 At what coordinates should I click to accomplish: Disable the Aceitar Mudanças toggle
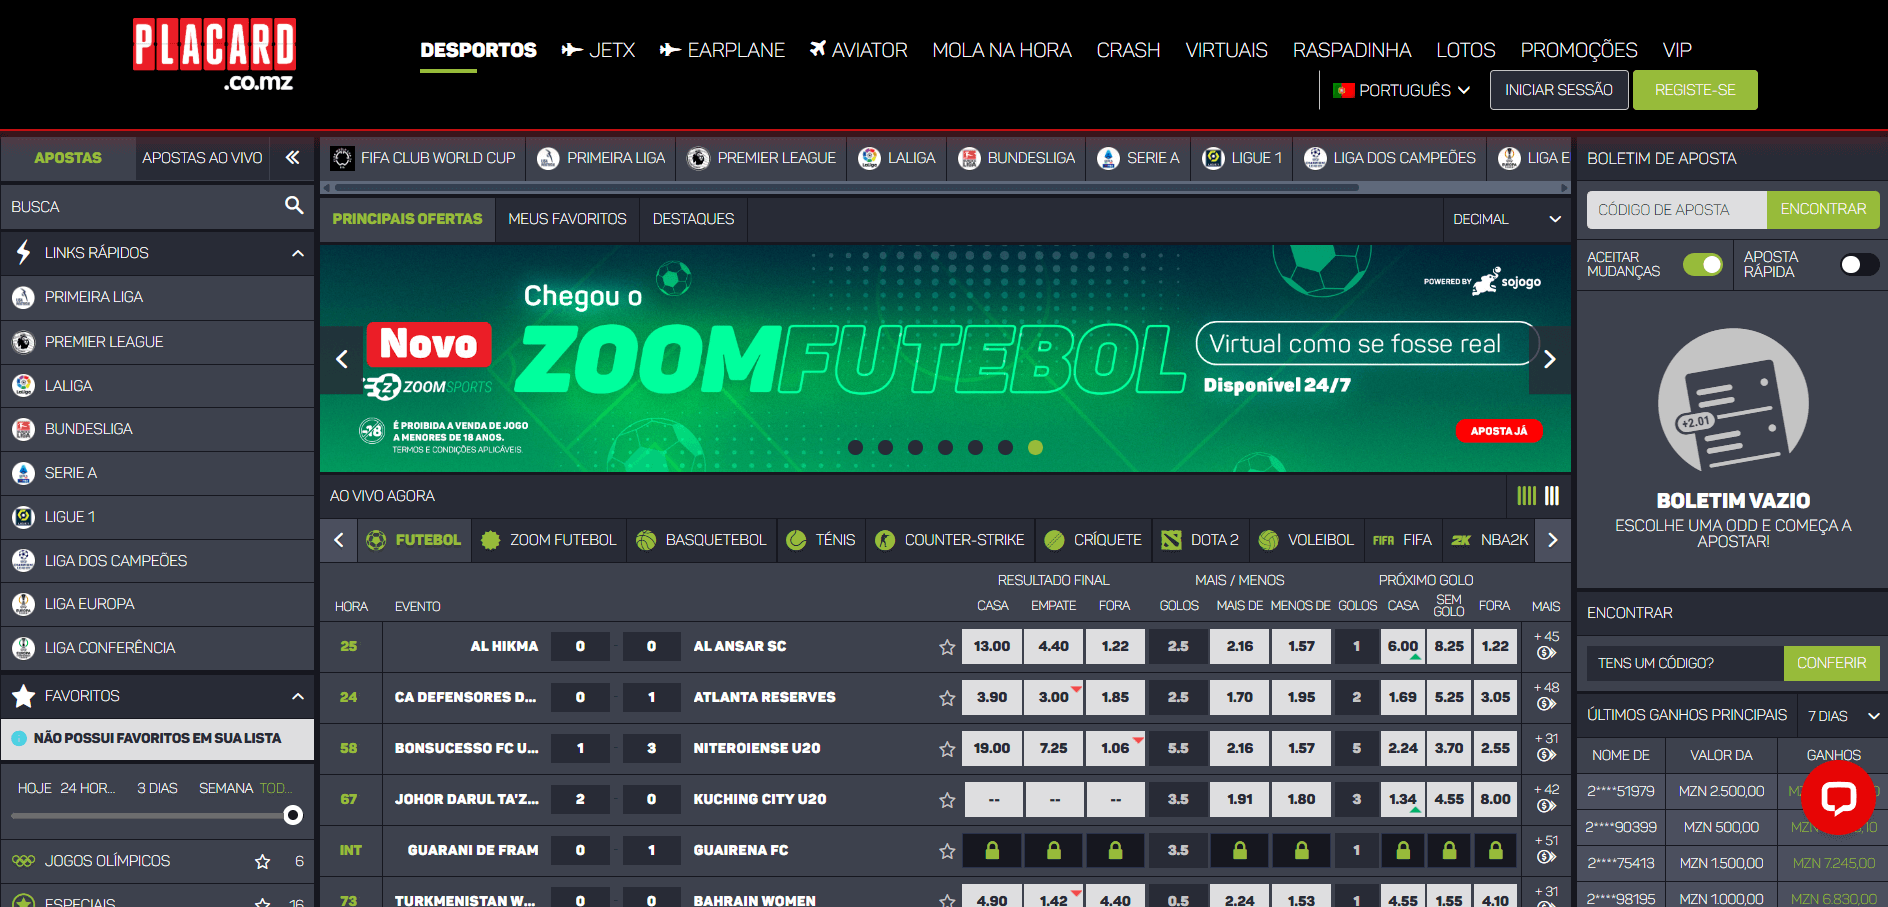(x=1702, y=264)
